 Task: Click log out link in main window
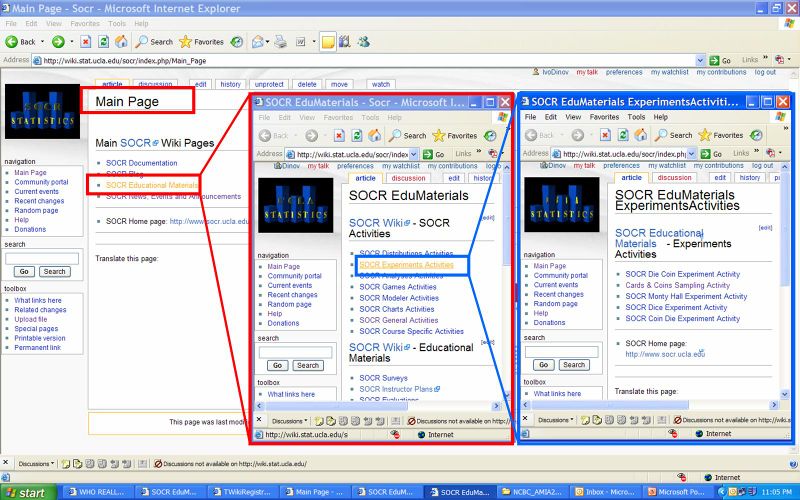(765, 72)
